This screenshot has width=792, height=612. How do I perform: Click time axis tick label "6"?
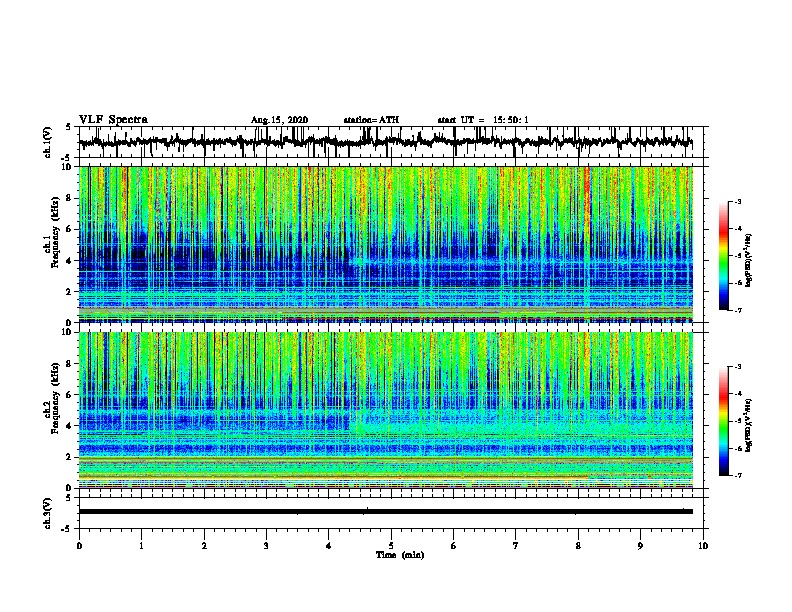click(x=454, y=545)
